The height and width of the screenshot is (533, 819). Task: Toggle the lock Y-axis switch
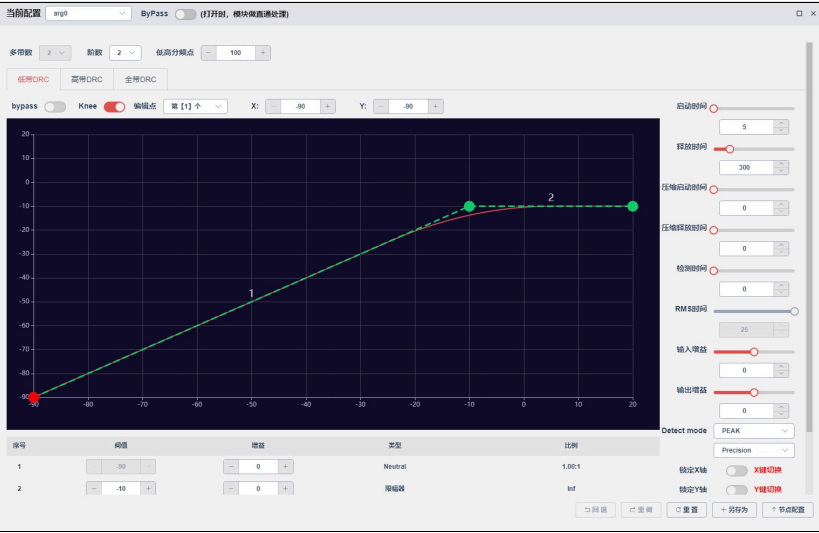[x=736, y=490]
